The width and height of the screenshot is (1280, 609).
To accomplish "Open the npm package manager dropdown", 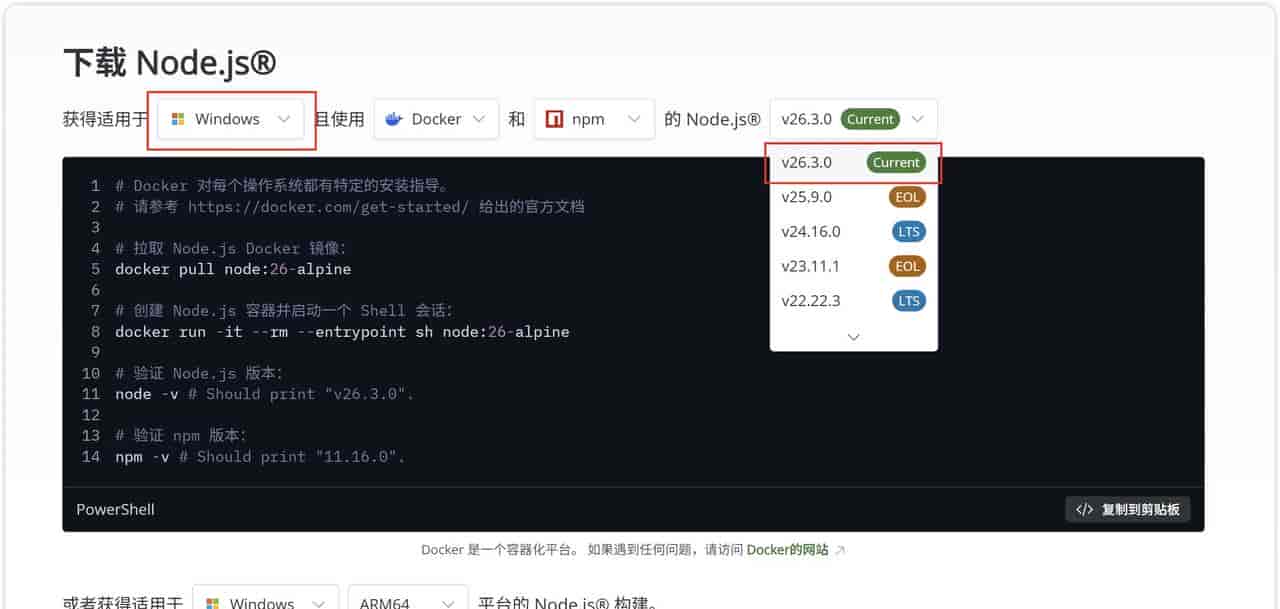I will (x=594, y=119).
